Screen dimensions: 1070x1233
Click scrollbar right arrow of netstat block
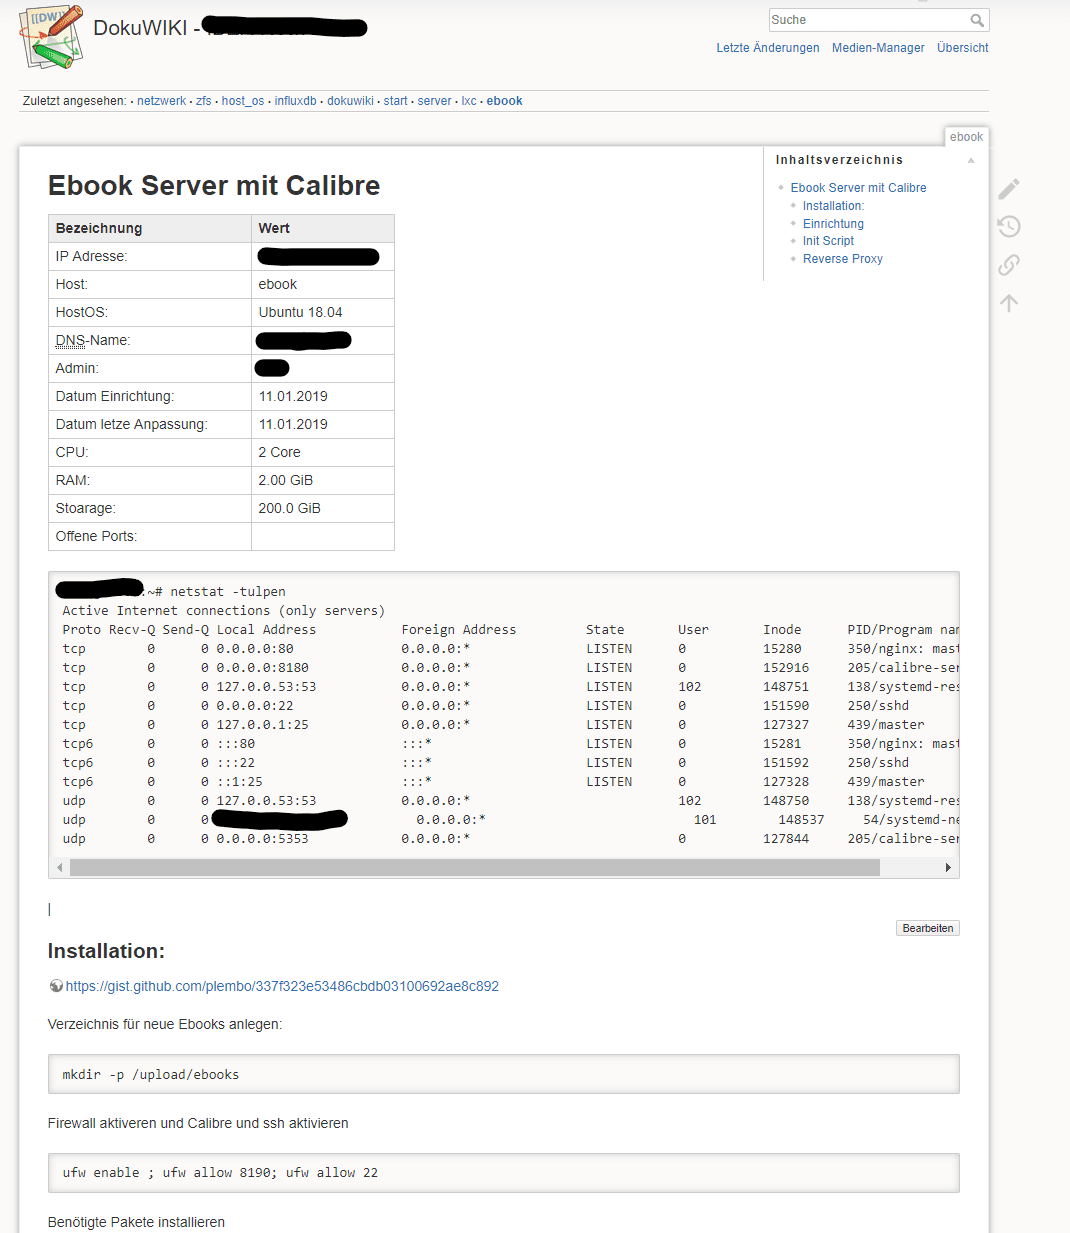948,867
